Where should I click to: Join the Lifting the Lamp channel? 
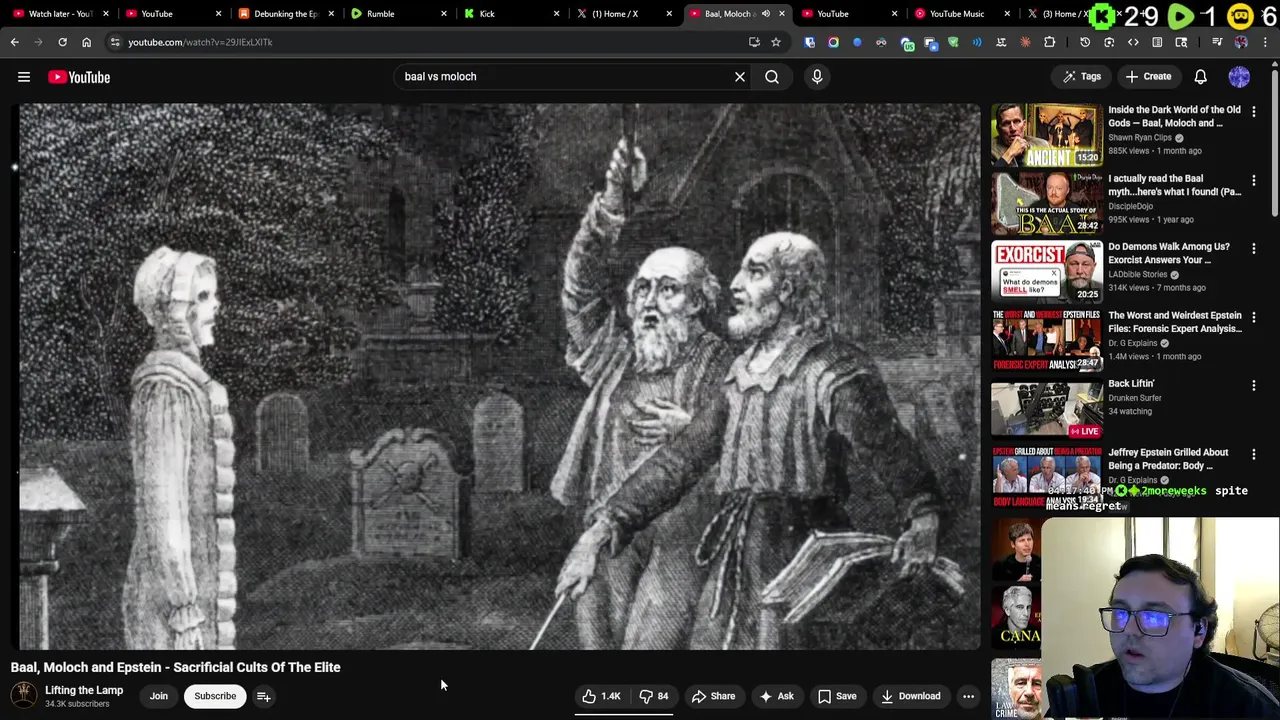159,696
